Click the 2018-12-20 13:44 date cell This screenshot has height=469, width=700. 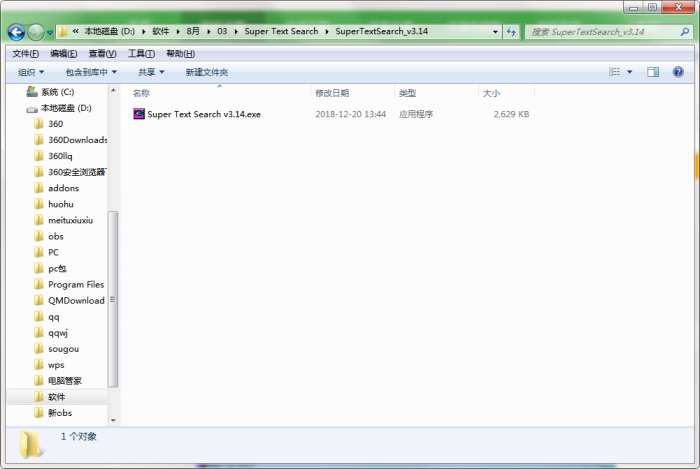coord(350,114)
